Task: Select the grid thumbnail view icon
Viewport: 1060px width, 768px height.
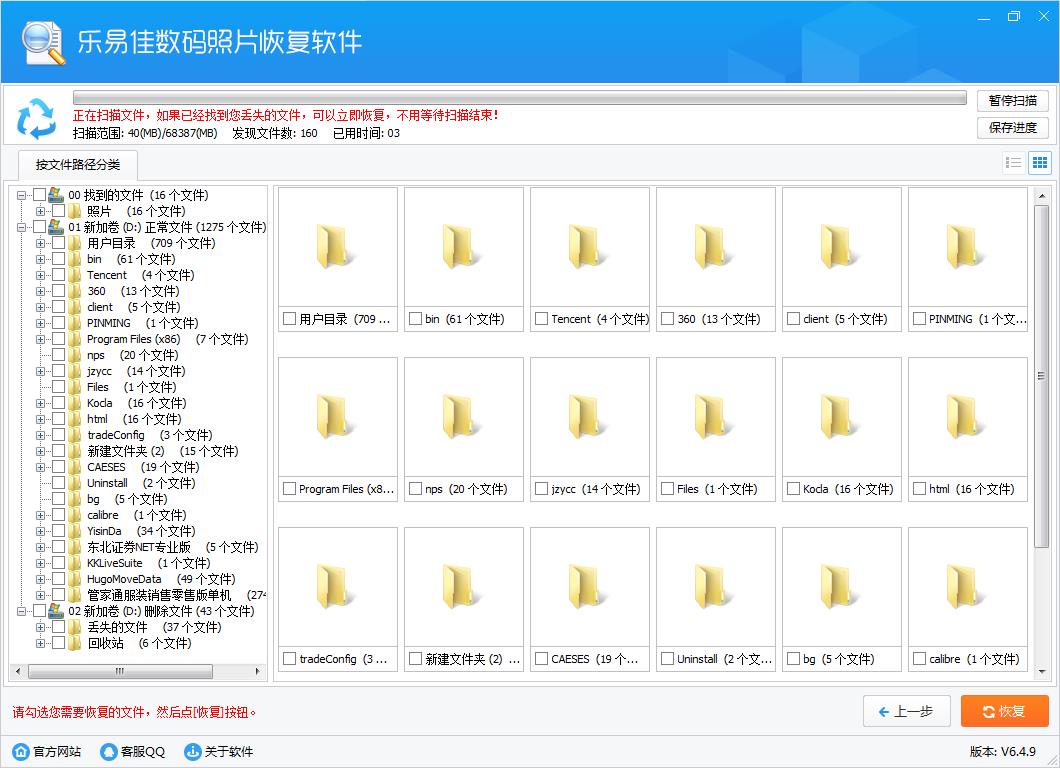Action: click(x=1039, y=162)
